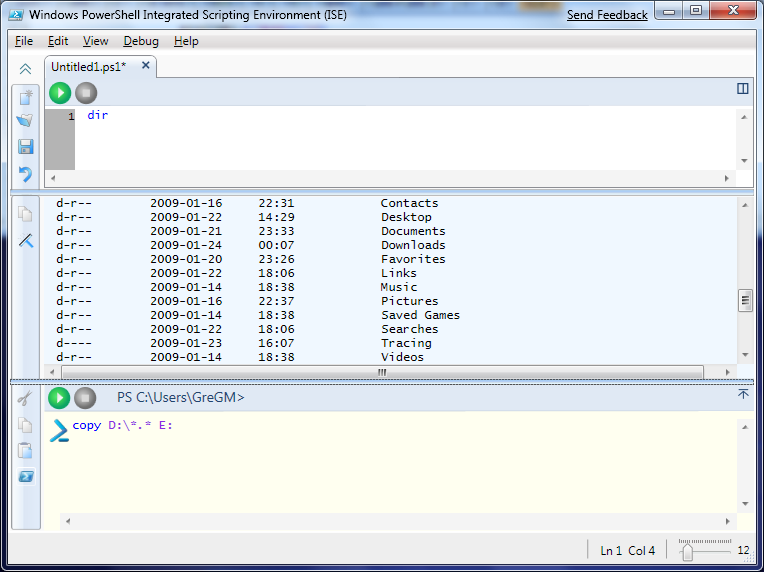Image resolution: width=764 pixels, height=572 pixels.
Task: Select the 'Music' directory entry
Action: click(x=399, y=287)
